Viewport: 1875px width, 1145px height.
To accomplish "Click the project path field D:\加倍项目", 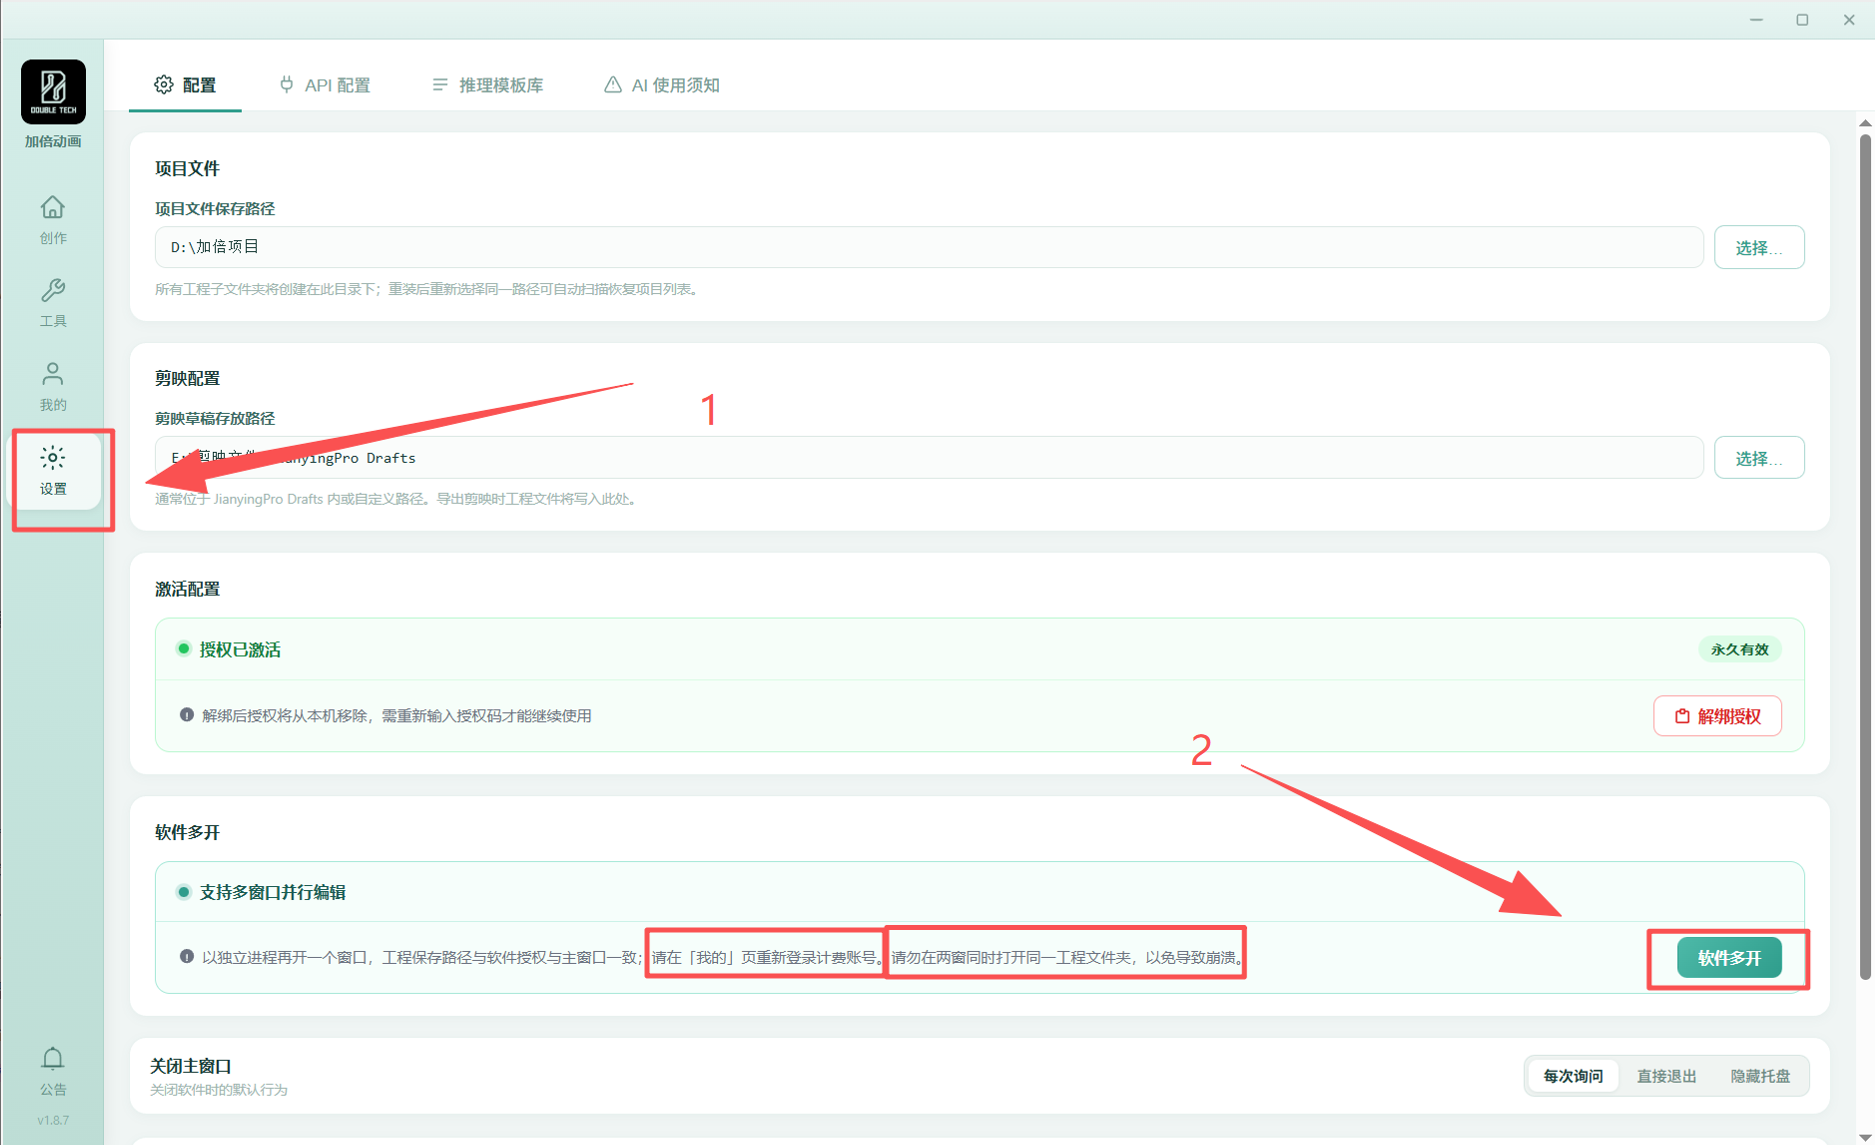I will 929,247.
